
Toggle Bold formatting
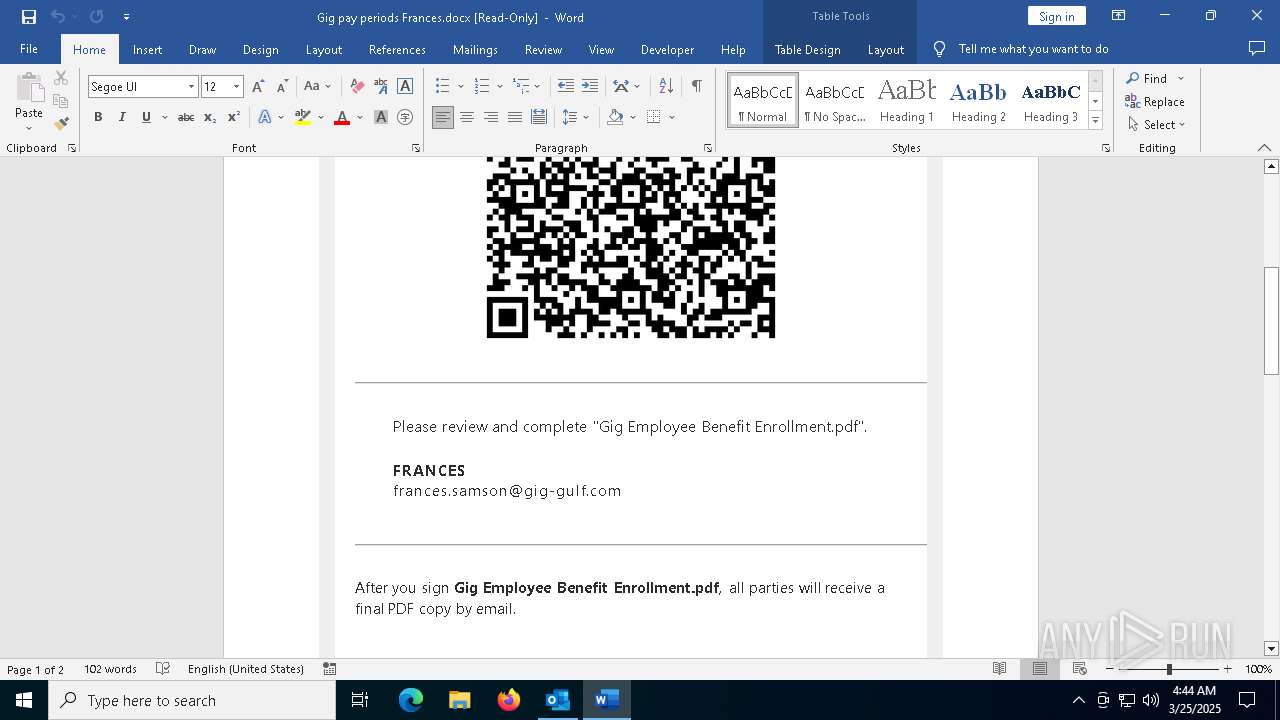[x=98, y=117]
